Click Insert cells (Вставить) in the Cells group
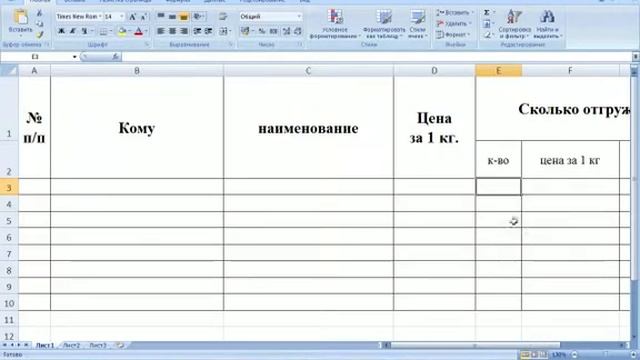The height and width of the screenshot is (360, 640). [454, 13]
